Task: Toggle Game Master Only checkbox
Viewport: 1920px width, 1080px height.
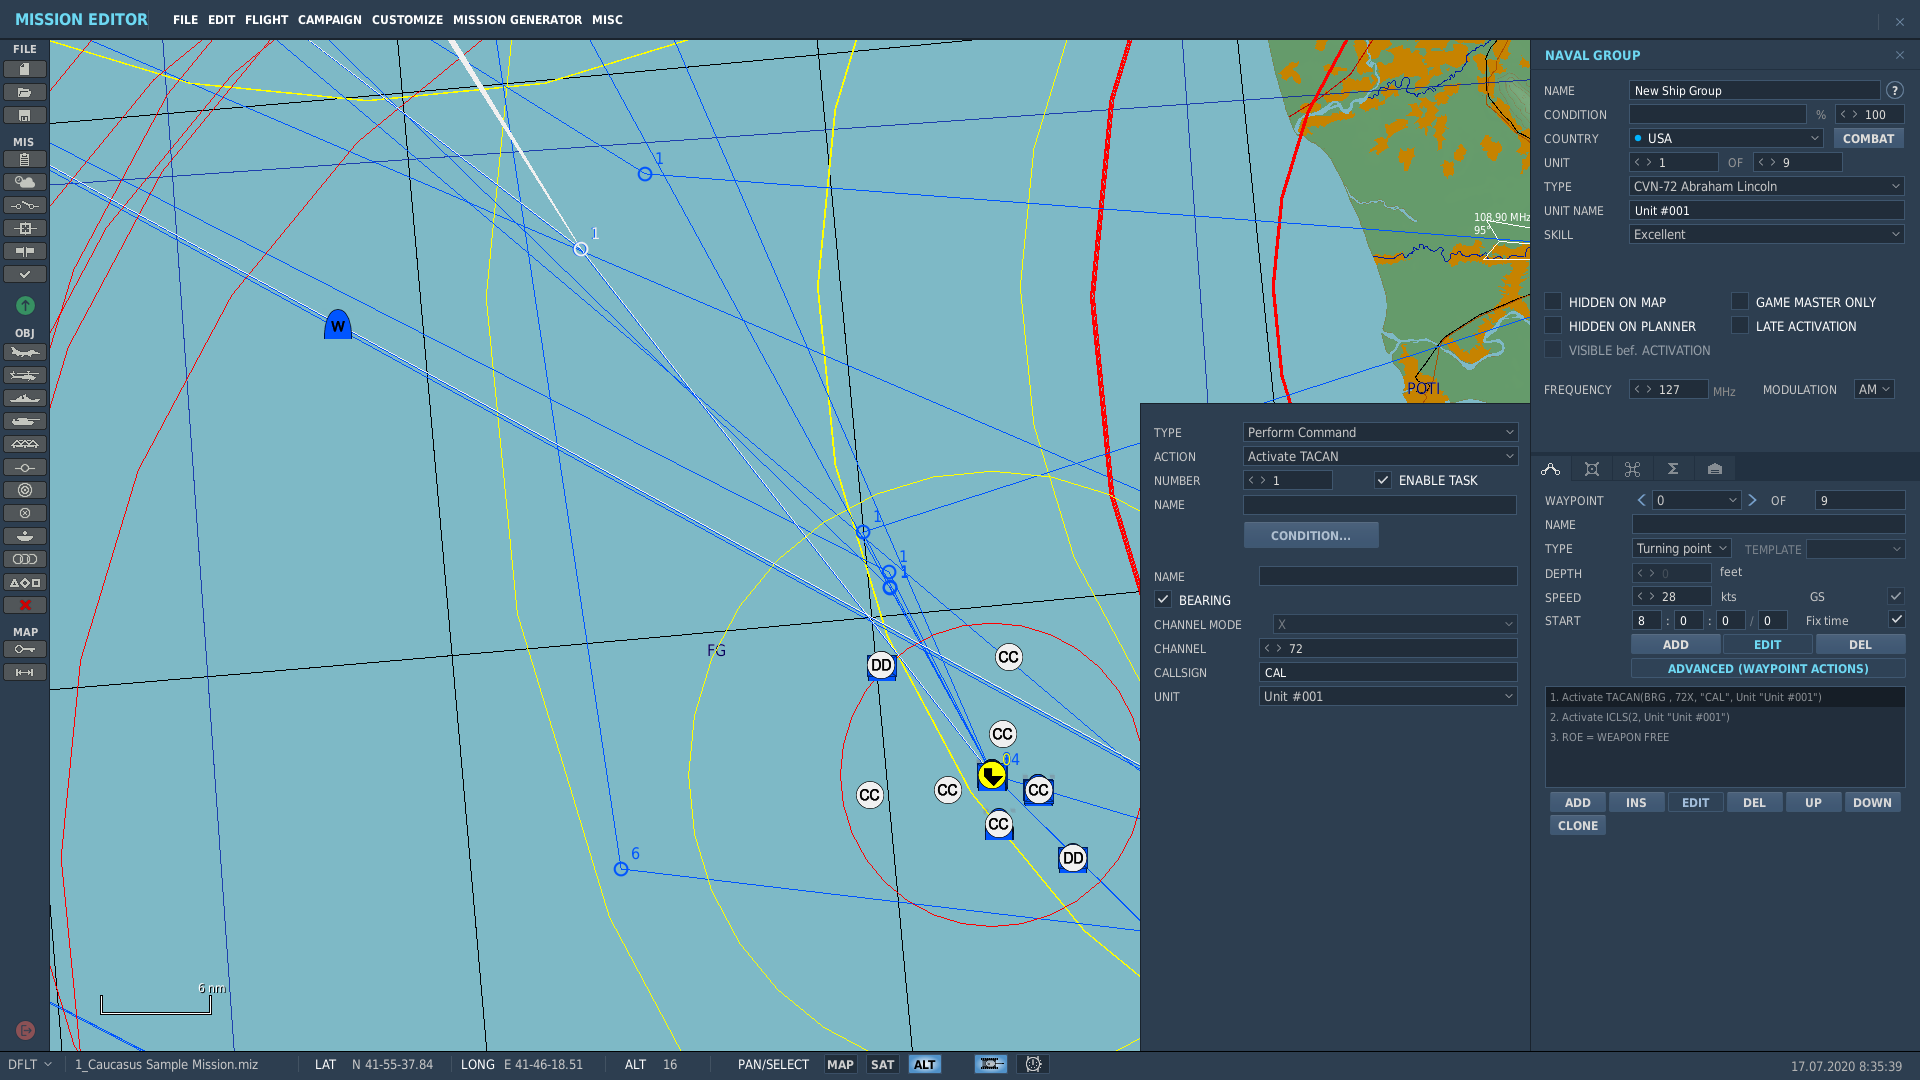Action: (x=1740, y=302)
